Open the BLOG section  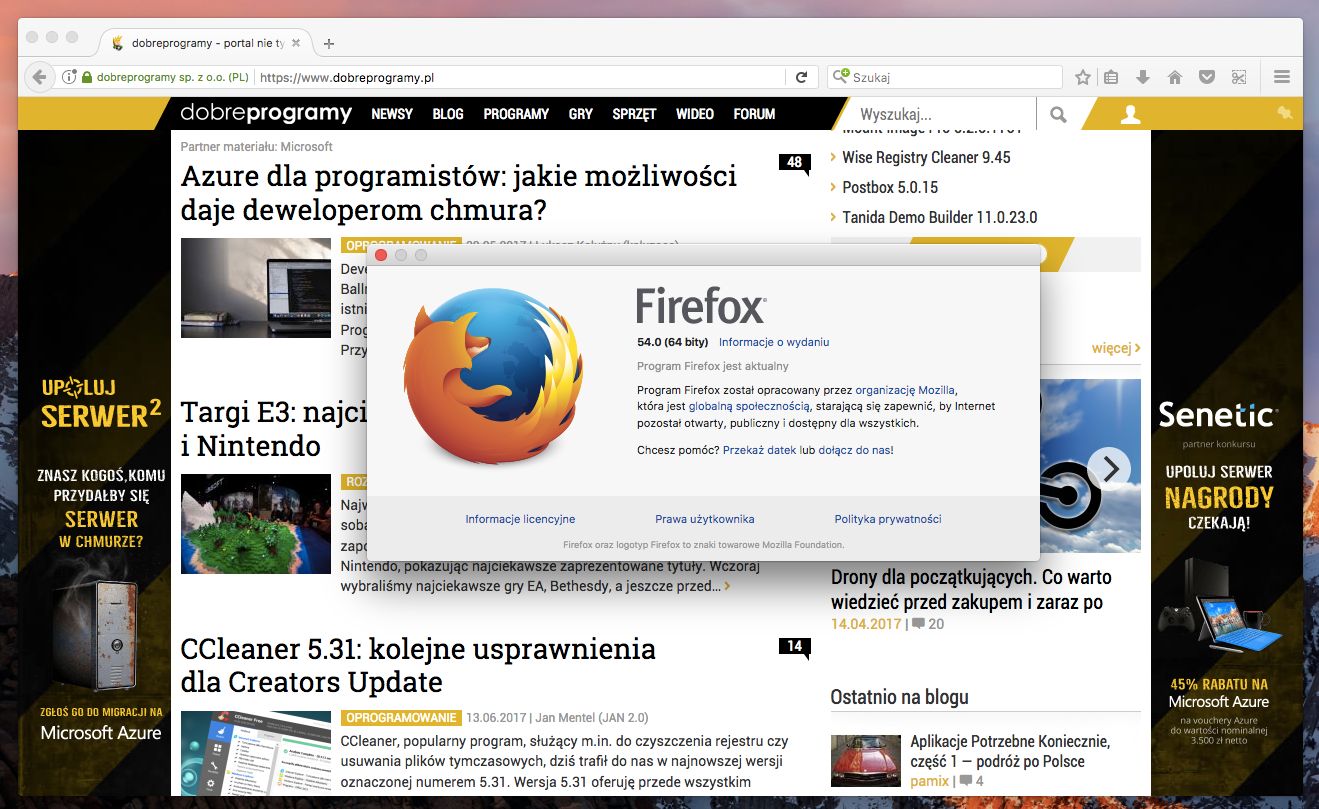[448, 114]
